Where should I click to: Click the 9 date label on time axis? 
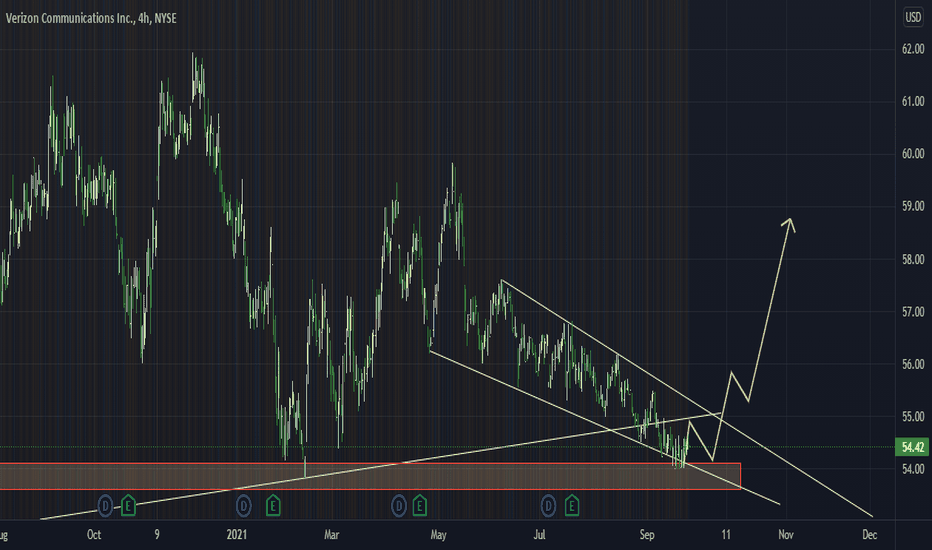click(x=157, y=535)
